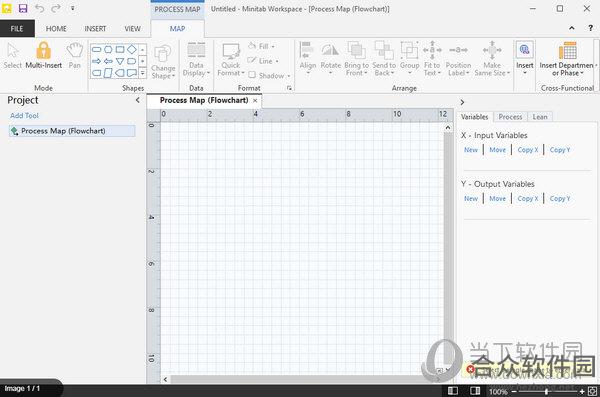This screenshot has width=600, height=397.
Task: Choose the Pan hand tool
Action: (x=75, y=56)
